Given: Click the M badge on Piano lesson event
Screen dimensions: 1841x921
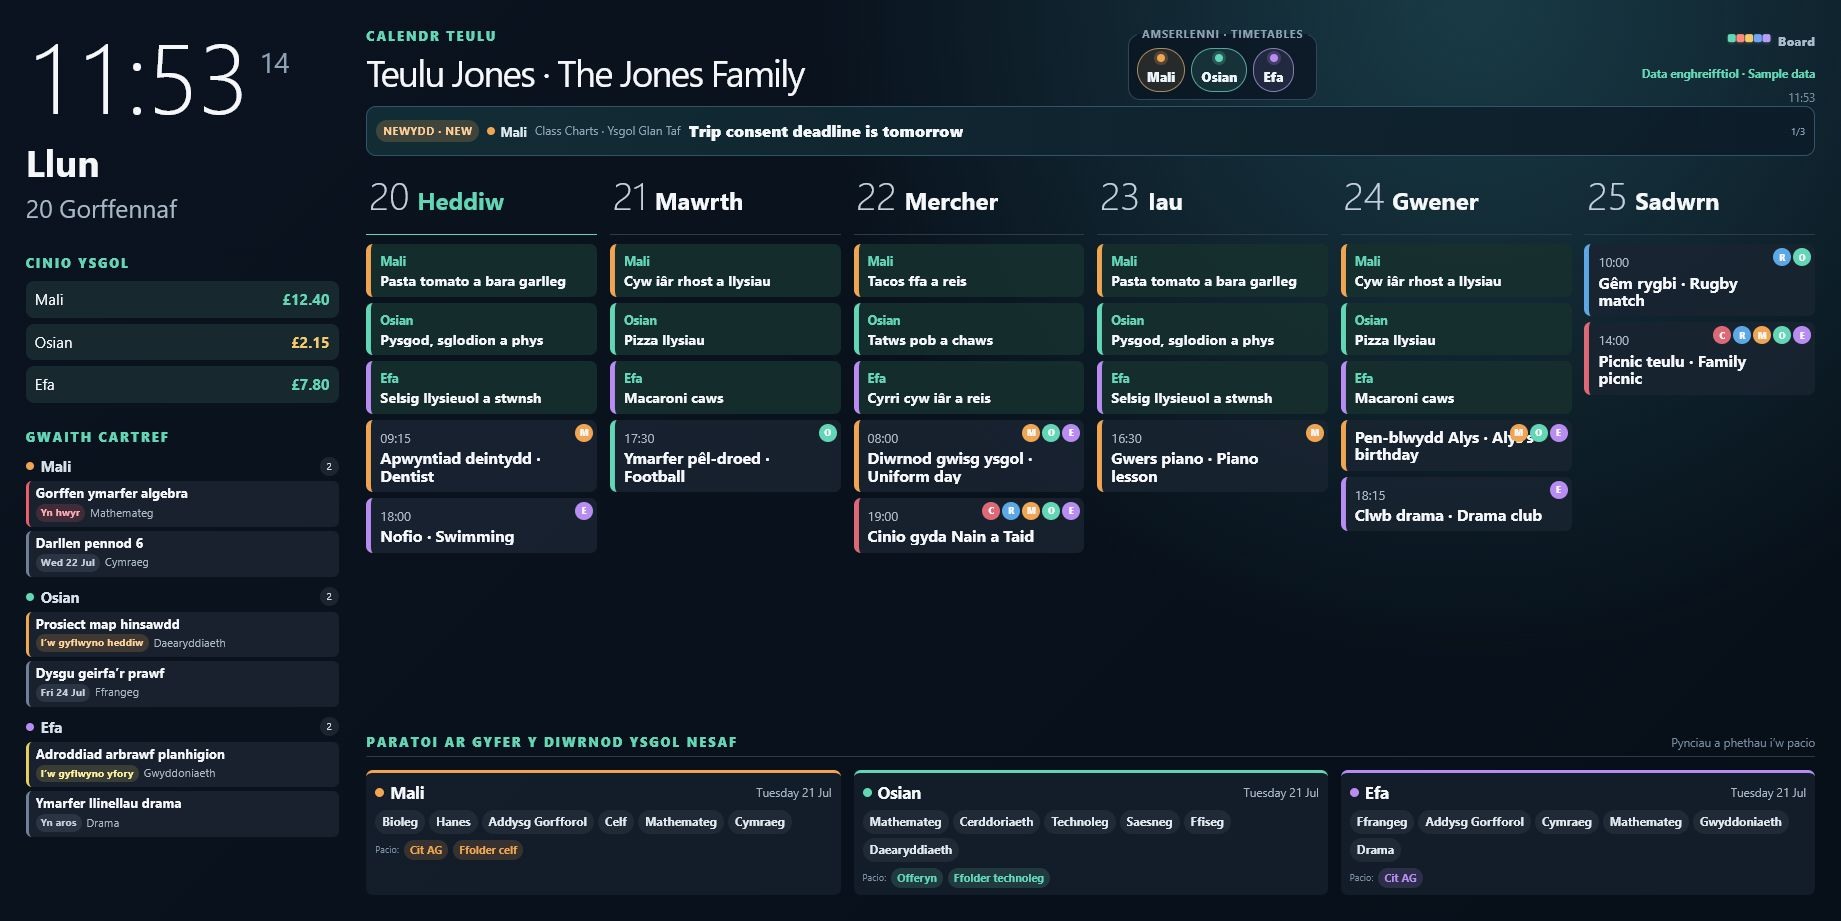Looking at the screenshot, I should pos(1315,433).
